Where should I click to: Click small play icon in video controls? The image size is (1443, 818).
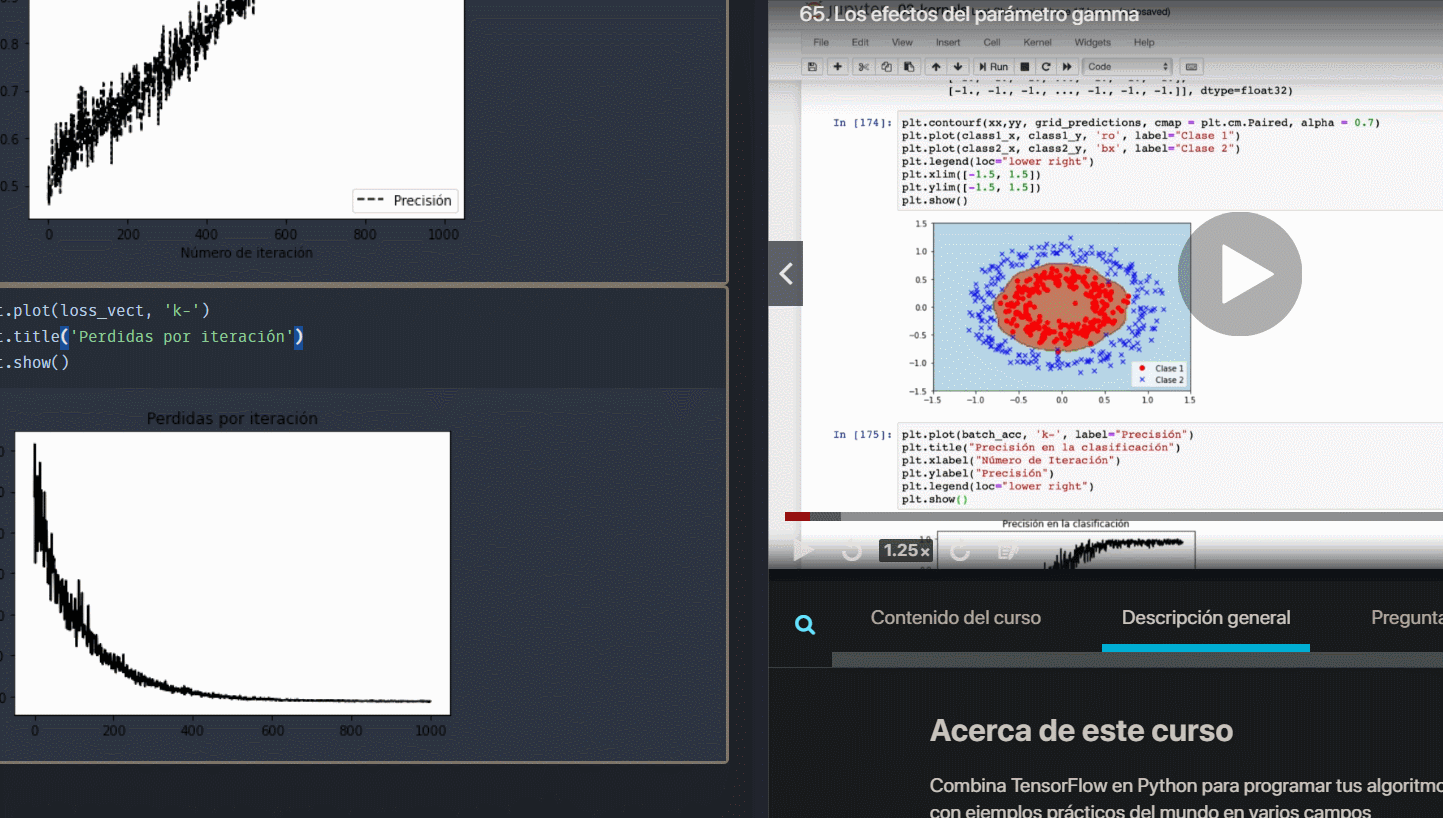tap(803, 550)
